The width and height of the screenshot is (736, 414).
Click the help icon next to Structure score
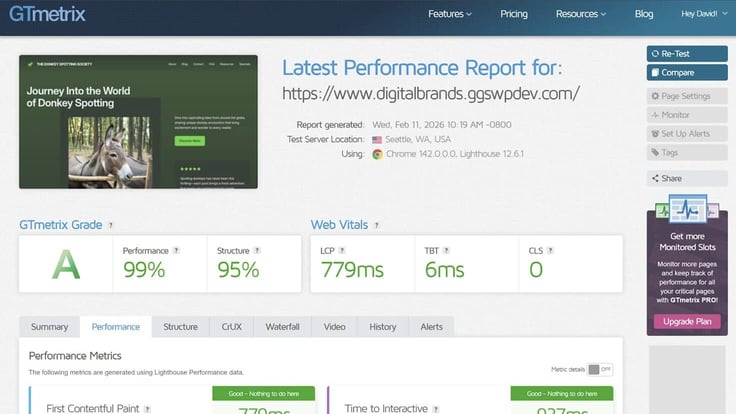(257, 251)
